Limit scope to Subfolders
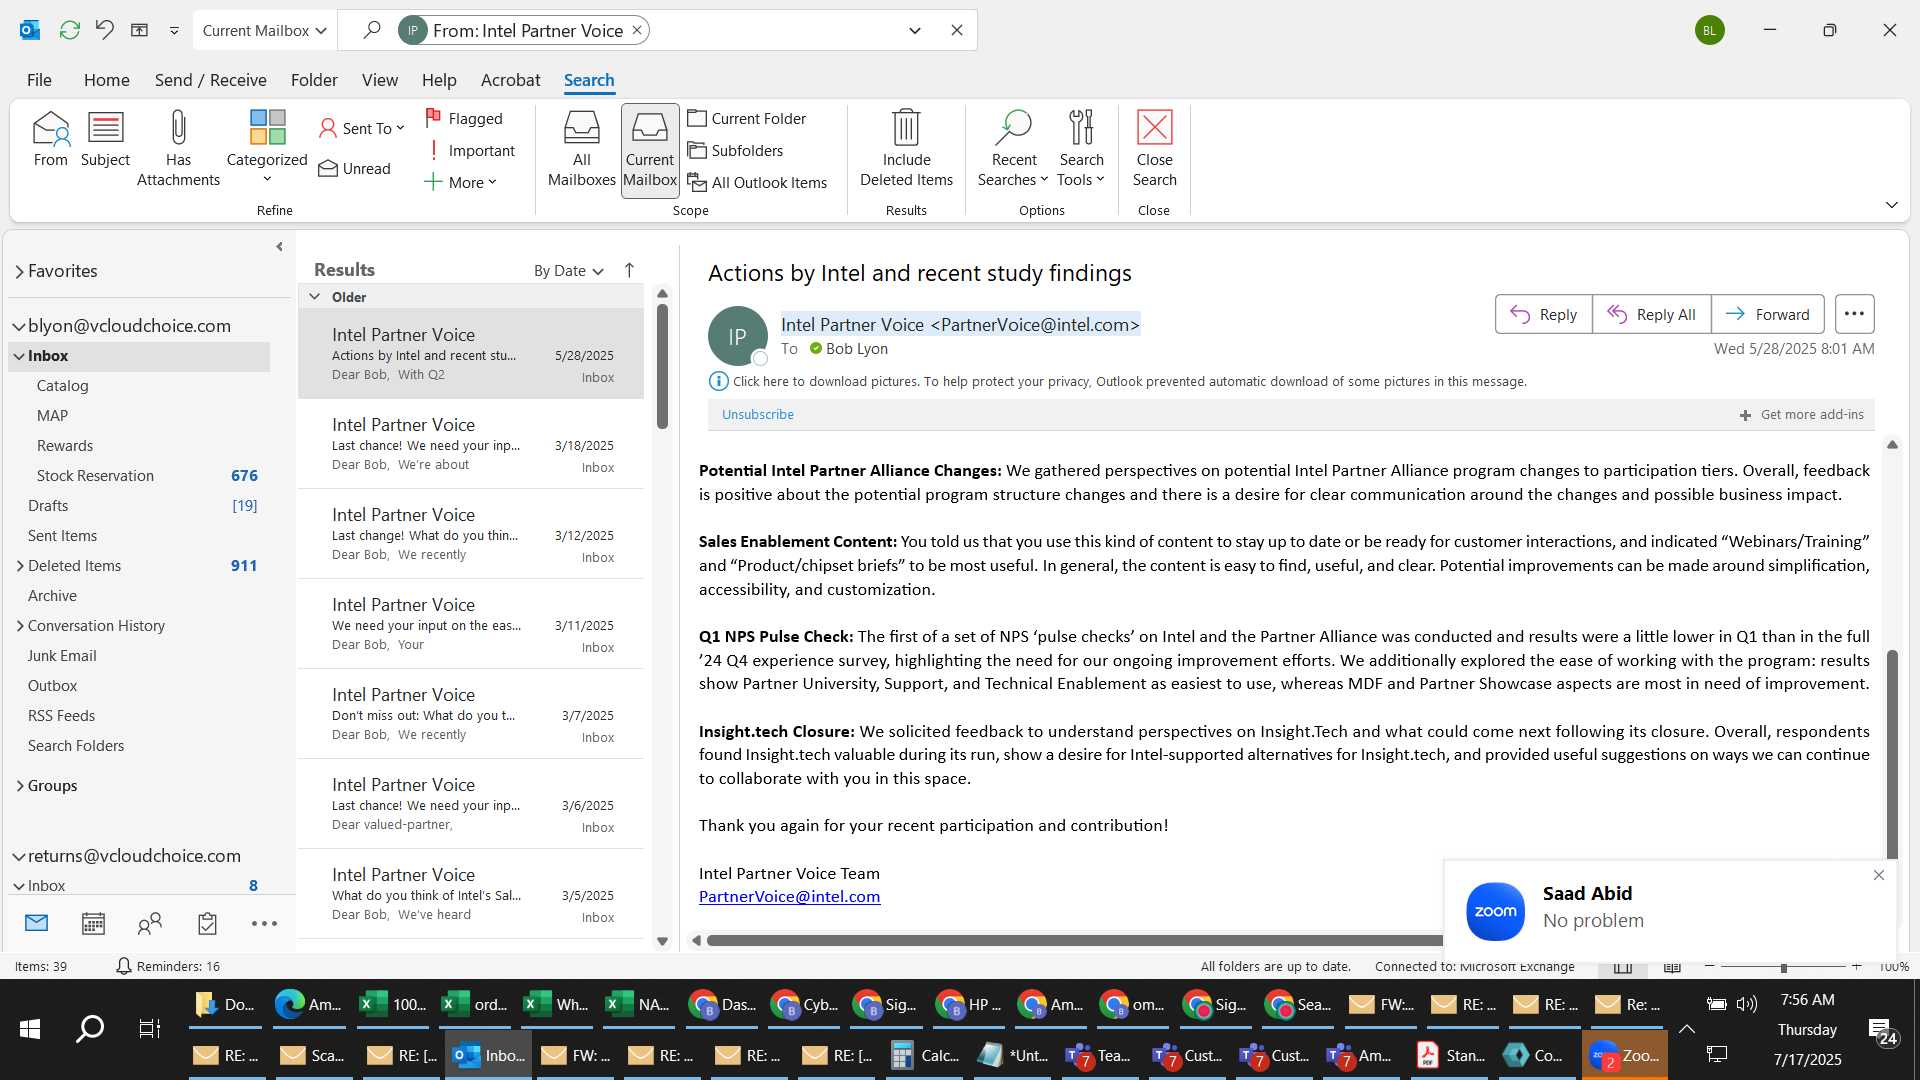 point(735,150)
